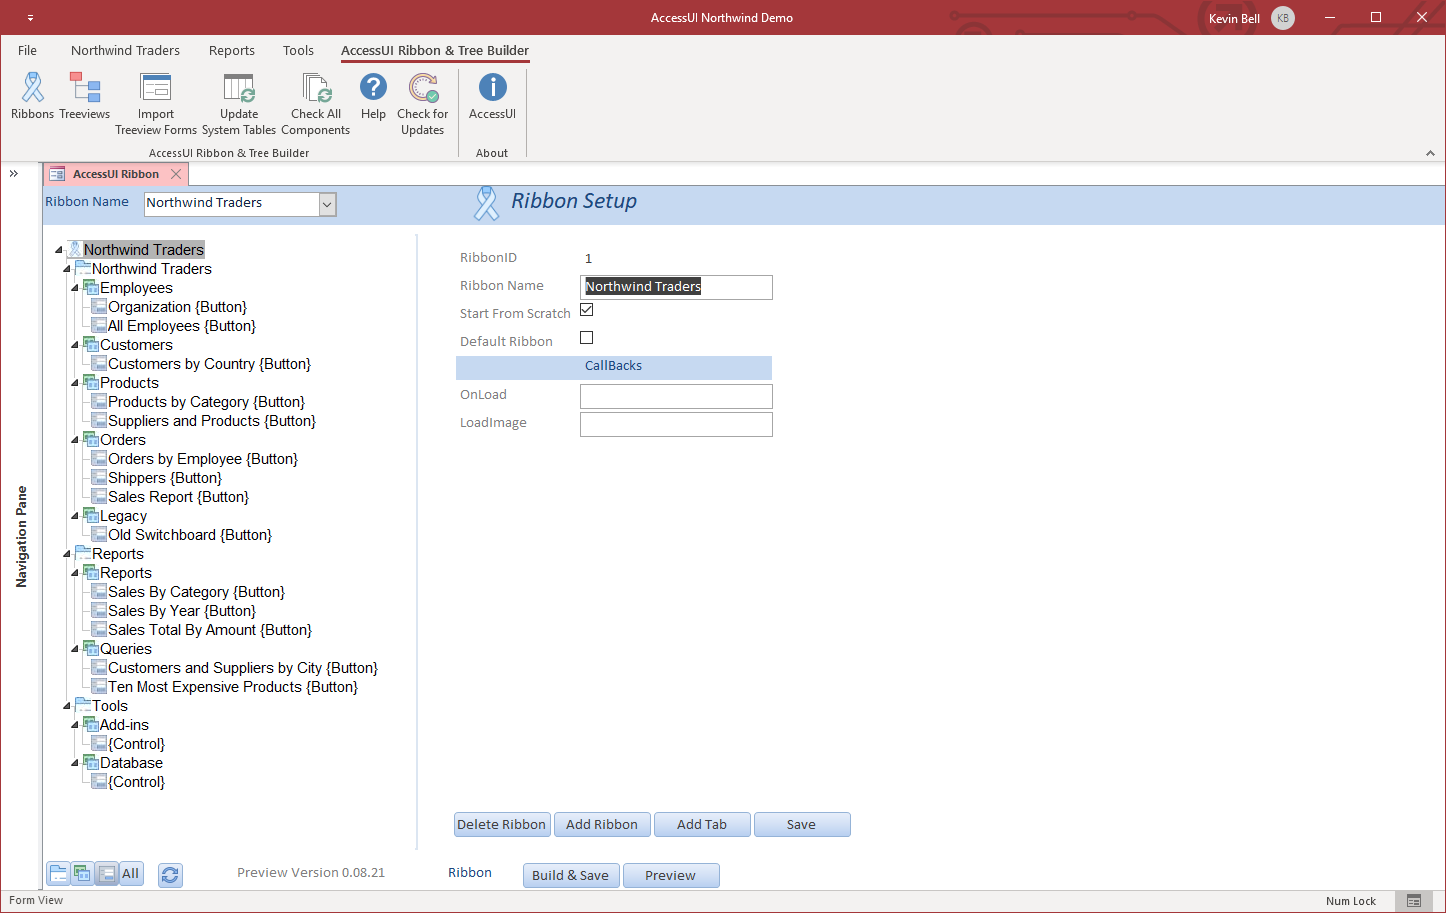Collapse the Orders group node
Image resolution: width=1446 pixels, height=913 pixels.
75,440
